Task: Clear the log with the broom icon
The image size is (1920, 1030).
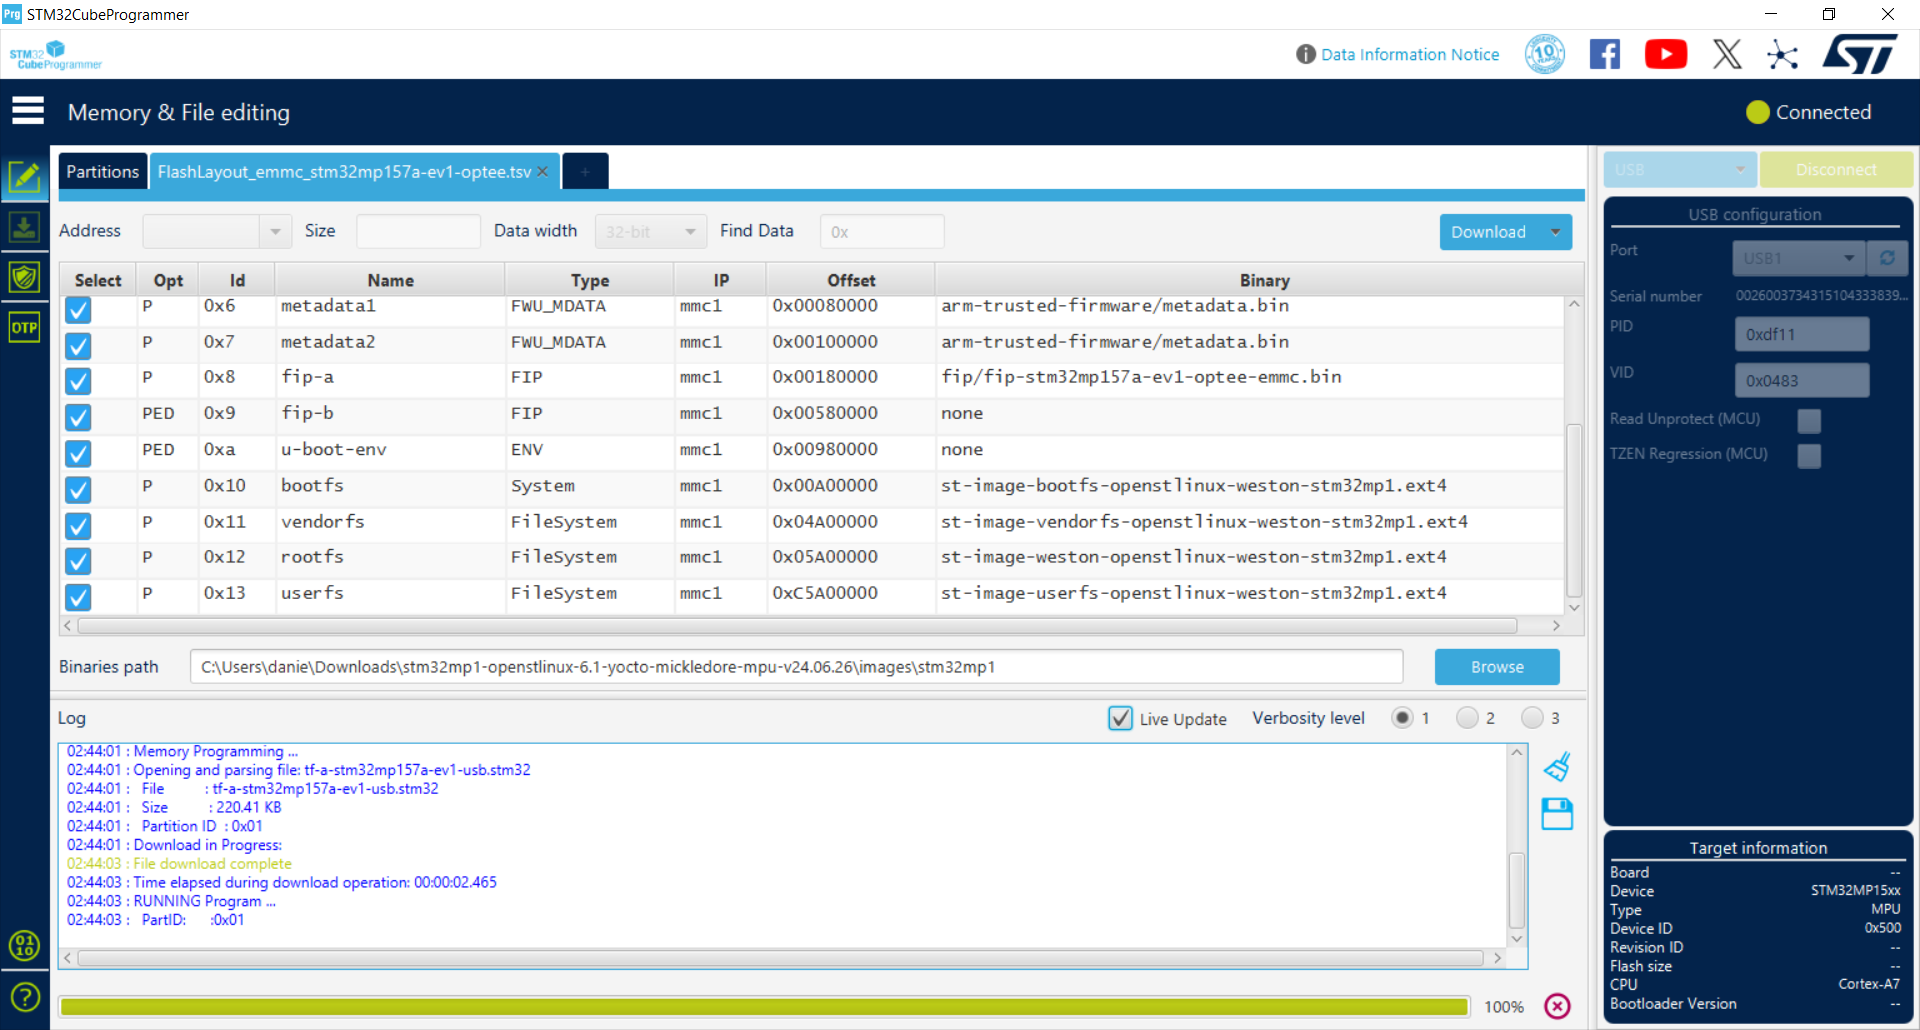Action: pyautogui.click(x=1557, y=766)
